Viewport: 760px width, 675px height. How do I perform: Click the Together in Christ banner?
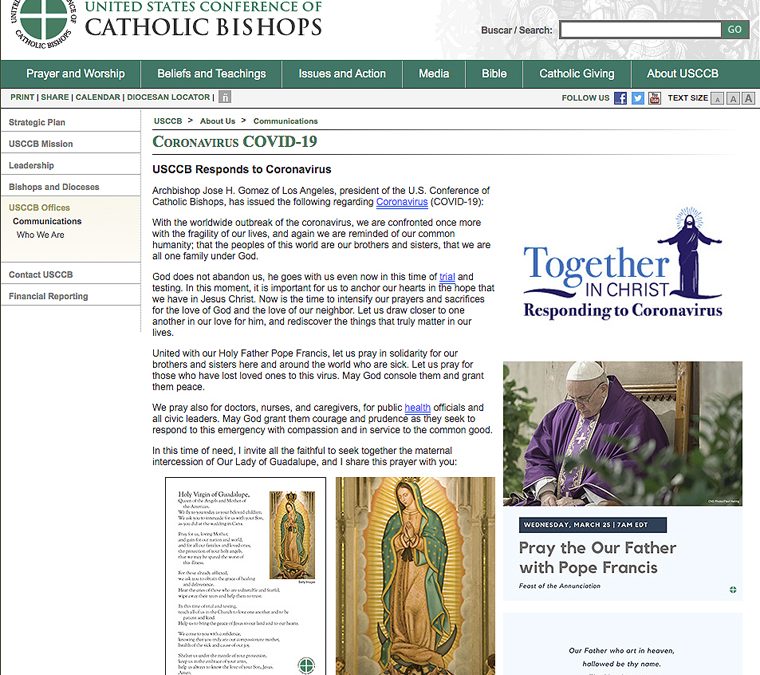(x=622, y=263)
